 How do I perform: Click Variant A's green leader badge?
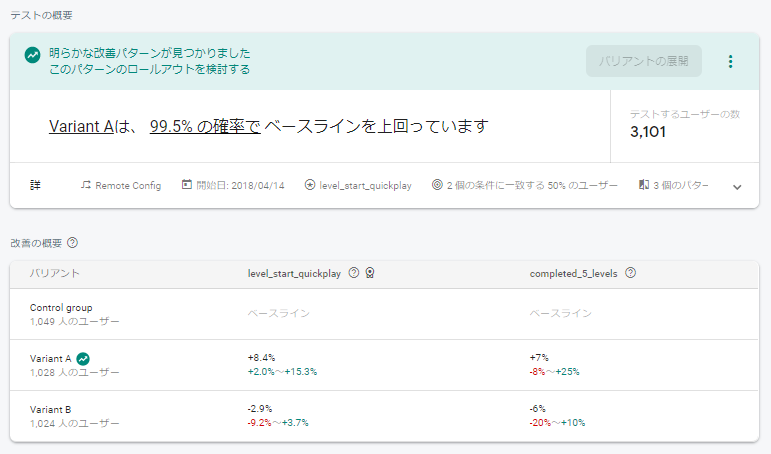pyautogui.click(x=84, y=358)
